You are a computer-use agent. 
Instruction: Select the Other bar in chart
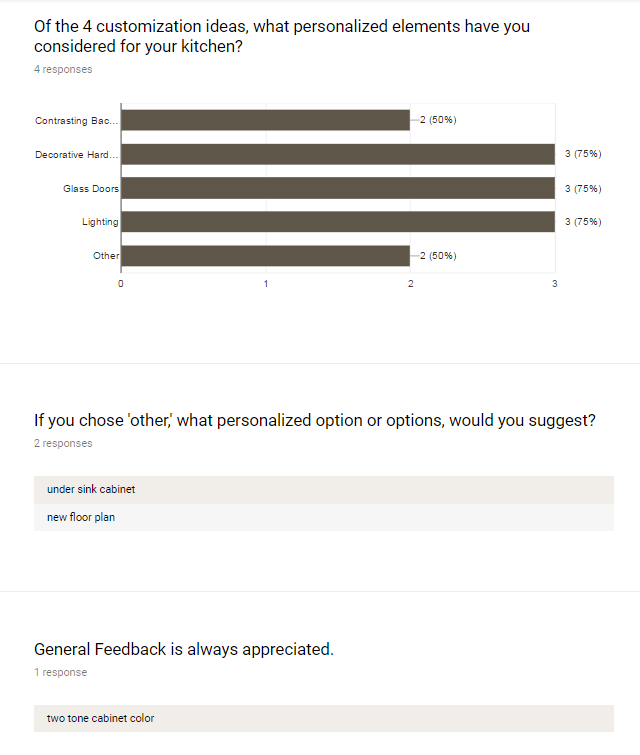[265, 256]
